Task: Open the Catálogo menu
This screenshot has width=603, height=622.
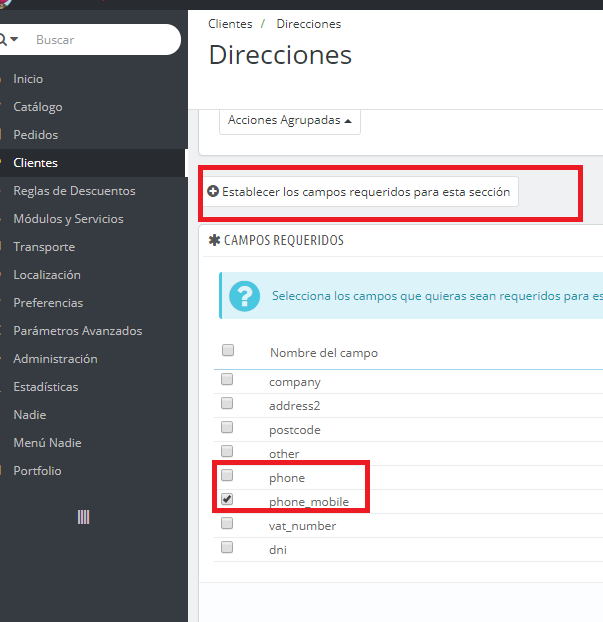Action: click(x=38, y=107)
